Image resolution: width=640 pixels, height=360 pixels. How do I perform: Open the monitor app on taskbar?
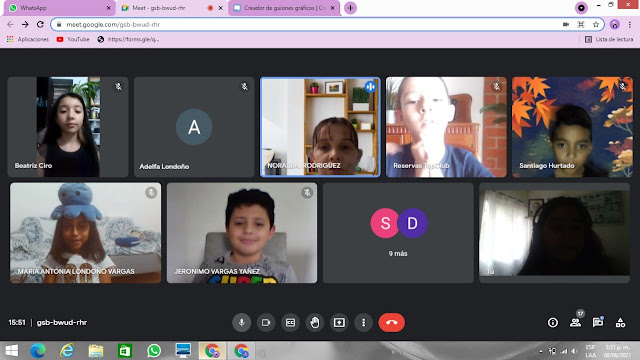coord(183,351)
